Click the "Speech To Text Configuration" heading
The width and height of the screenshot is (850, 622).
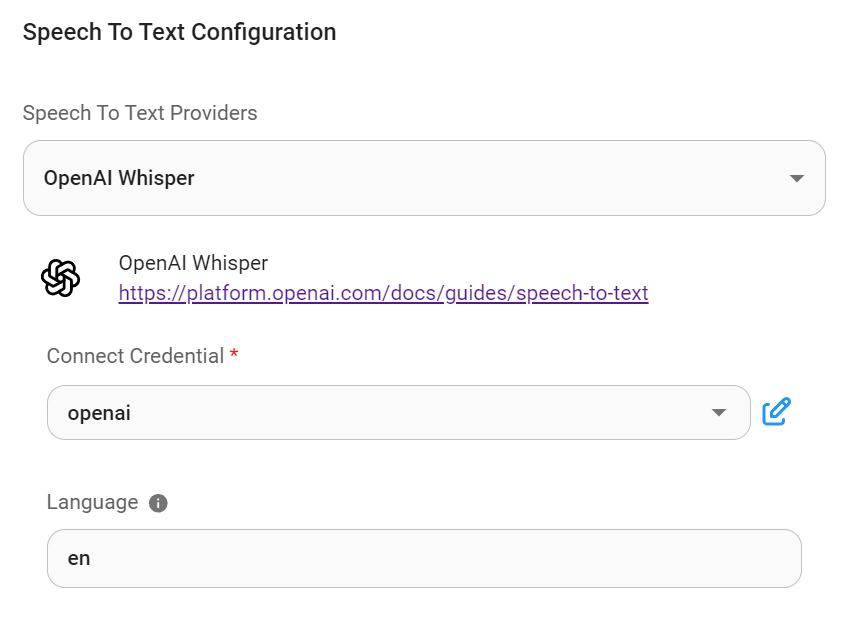tap(179, 32)
